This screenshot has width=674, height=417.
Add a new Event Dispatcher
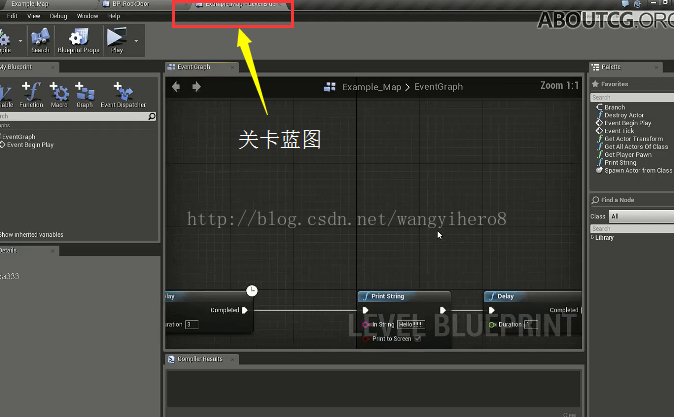123,95
